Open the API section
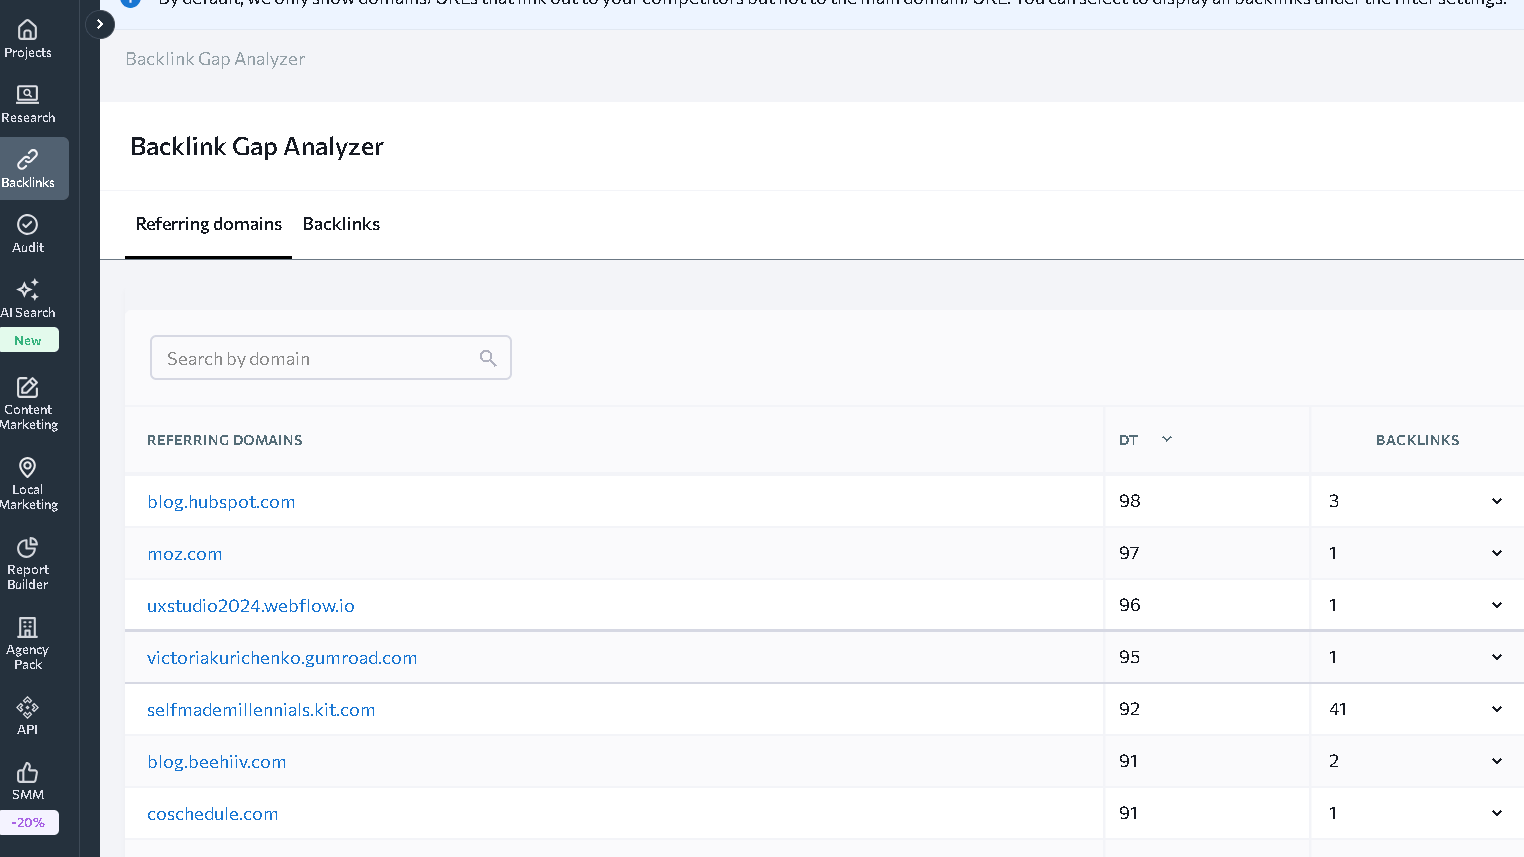The image size is (1524, 857). (27, 714)
